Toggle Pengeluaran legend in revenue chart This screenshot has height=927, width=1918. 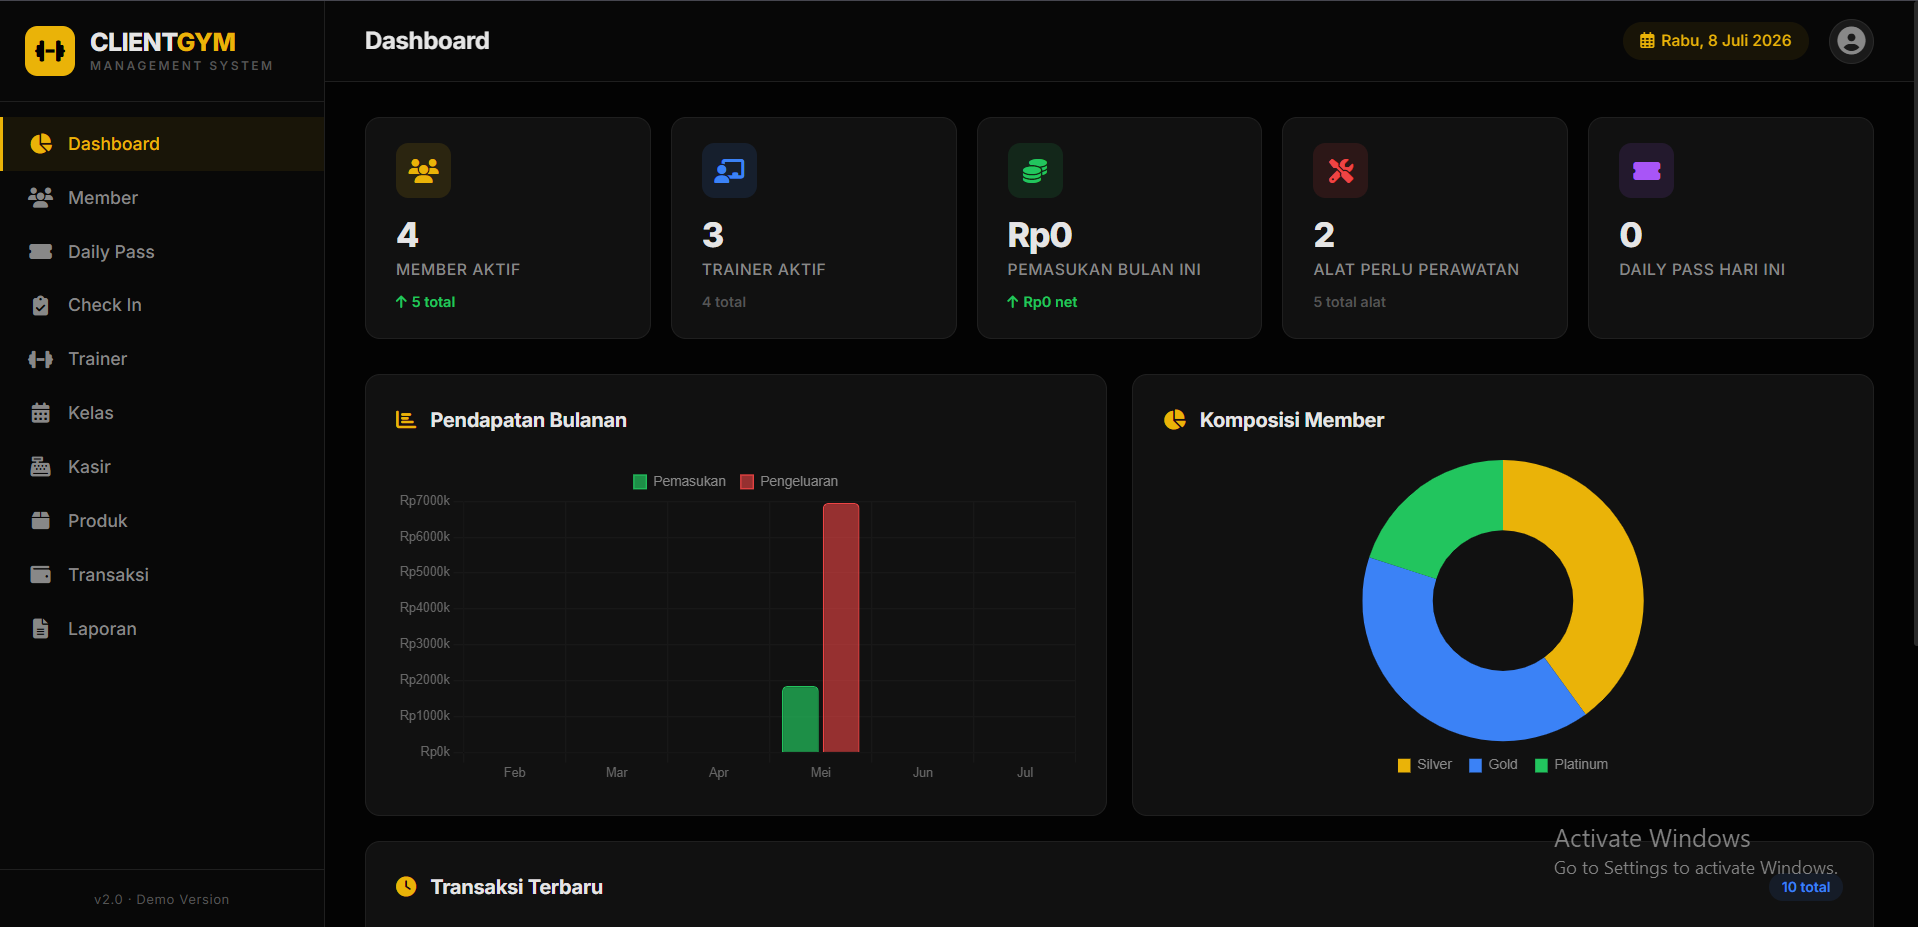(789, 481)
